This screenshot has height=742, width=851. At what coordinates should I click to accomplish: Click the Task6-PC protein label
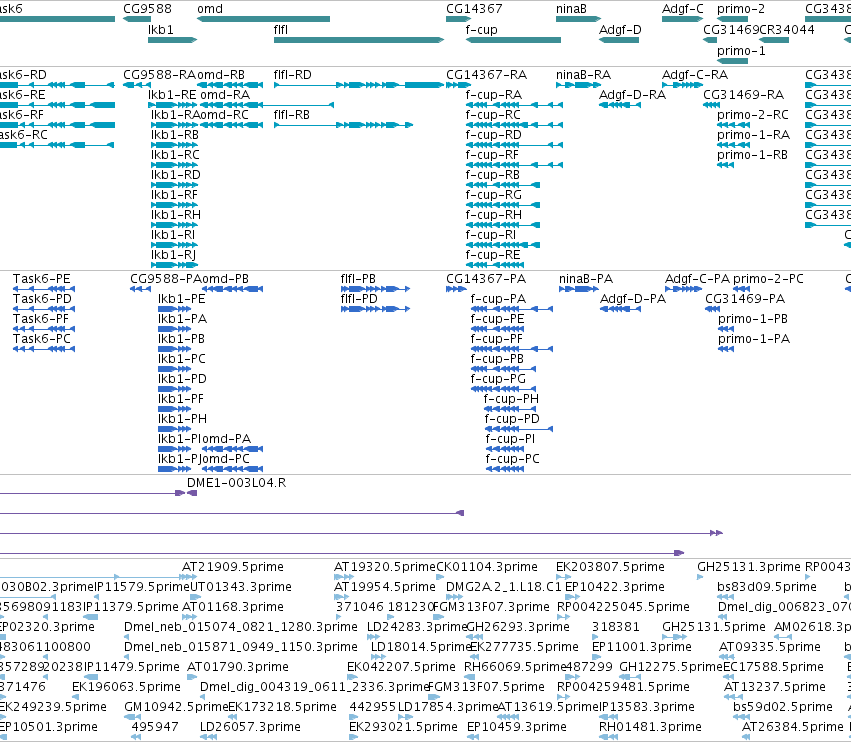click(42, 339)
